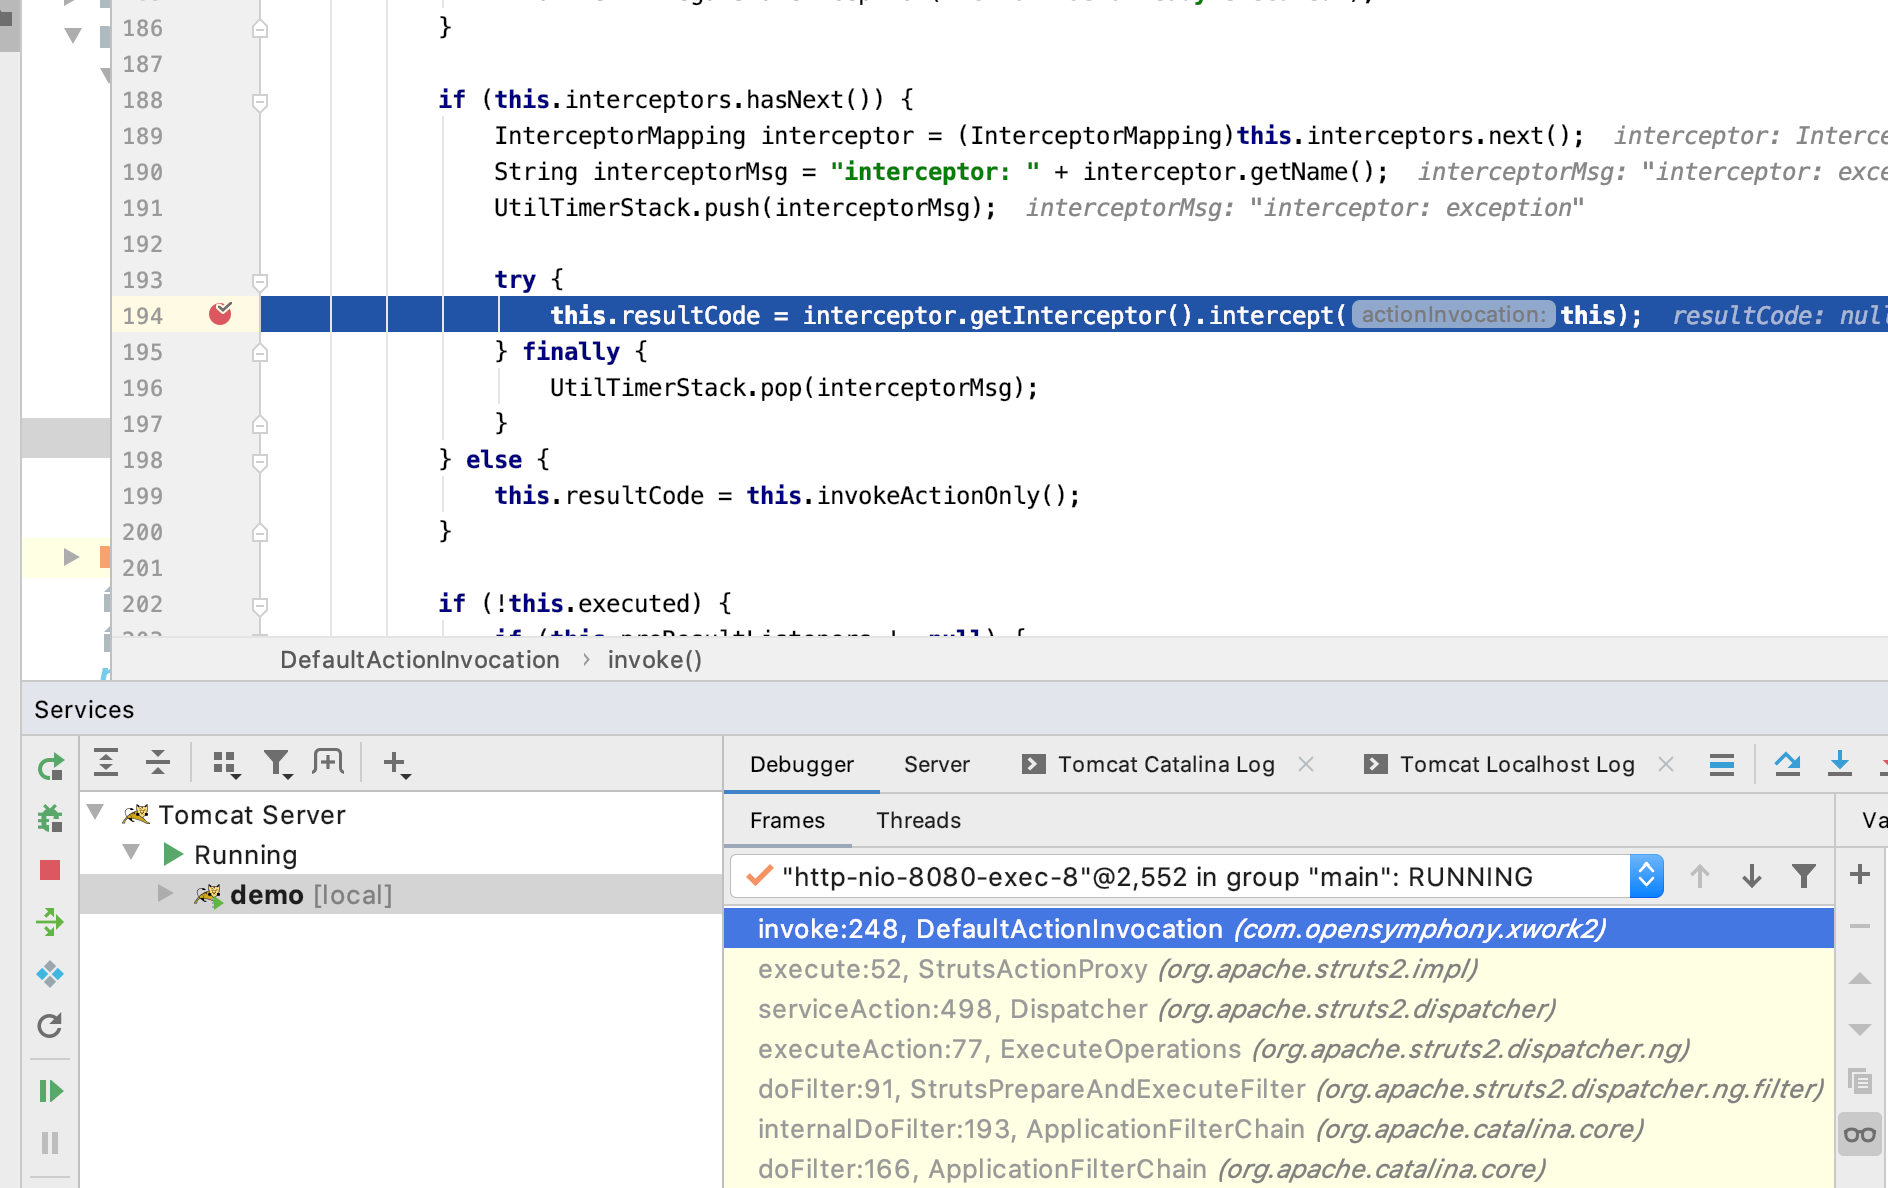Screen dimensions: 1888x1188
Task: Select frame executeAction:77, ExecuteOperations
Action: pos(1279,1049)
